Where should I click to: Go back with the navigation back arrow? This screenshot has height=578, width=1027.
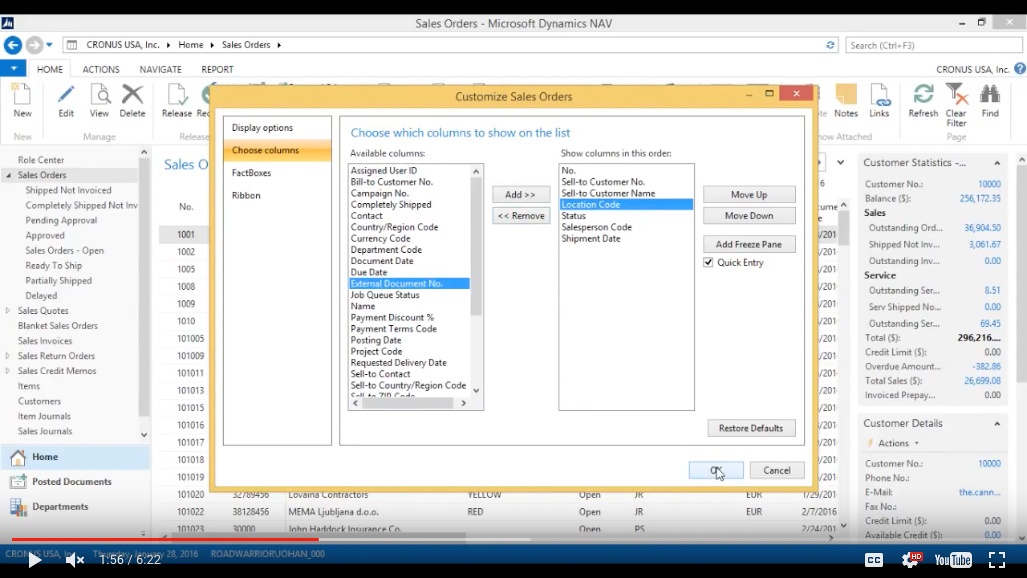point(12,45)
